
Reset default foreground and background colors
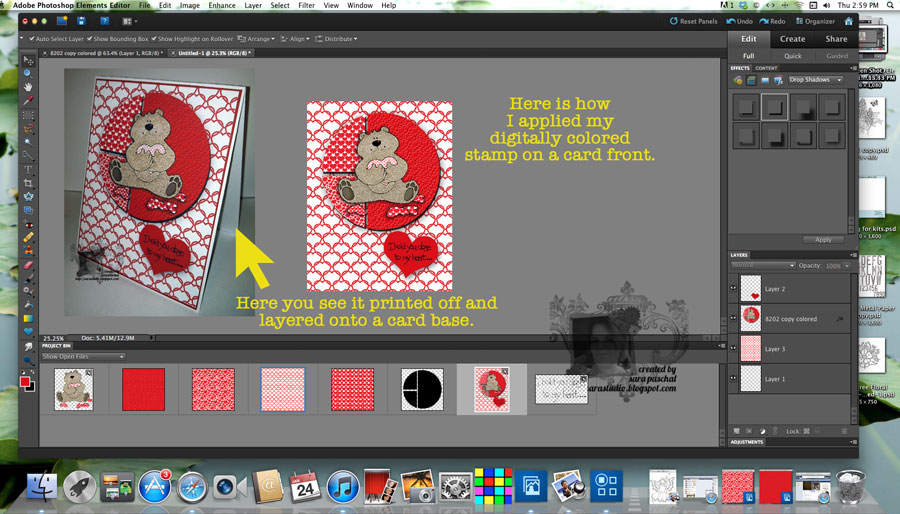[x=24, y=373]
